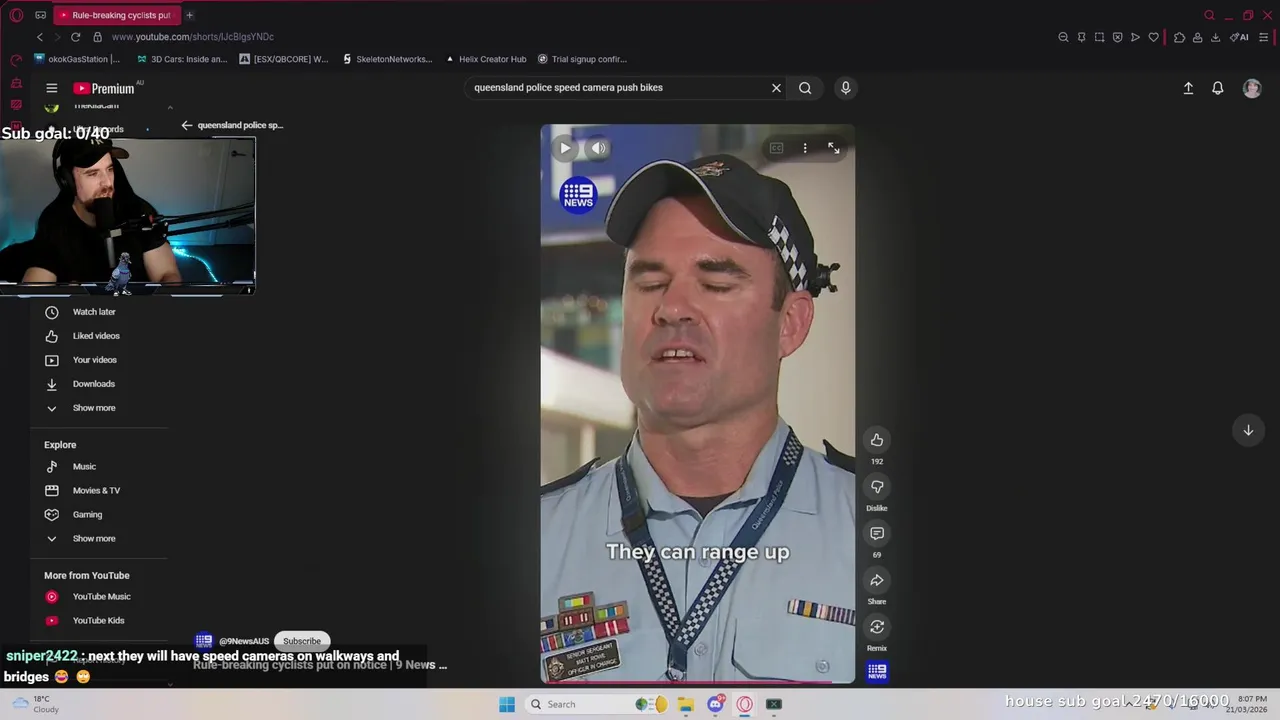The width and height of the screenshot is (1280, 720).
Task: Select the Rule-breaking cyclists tab
Action: (x=117, y=15)
